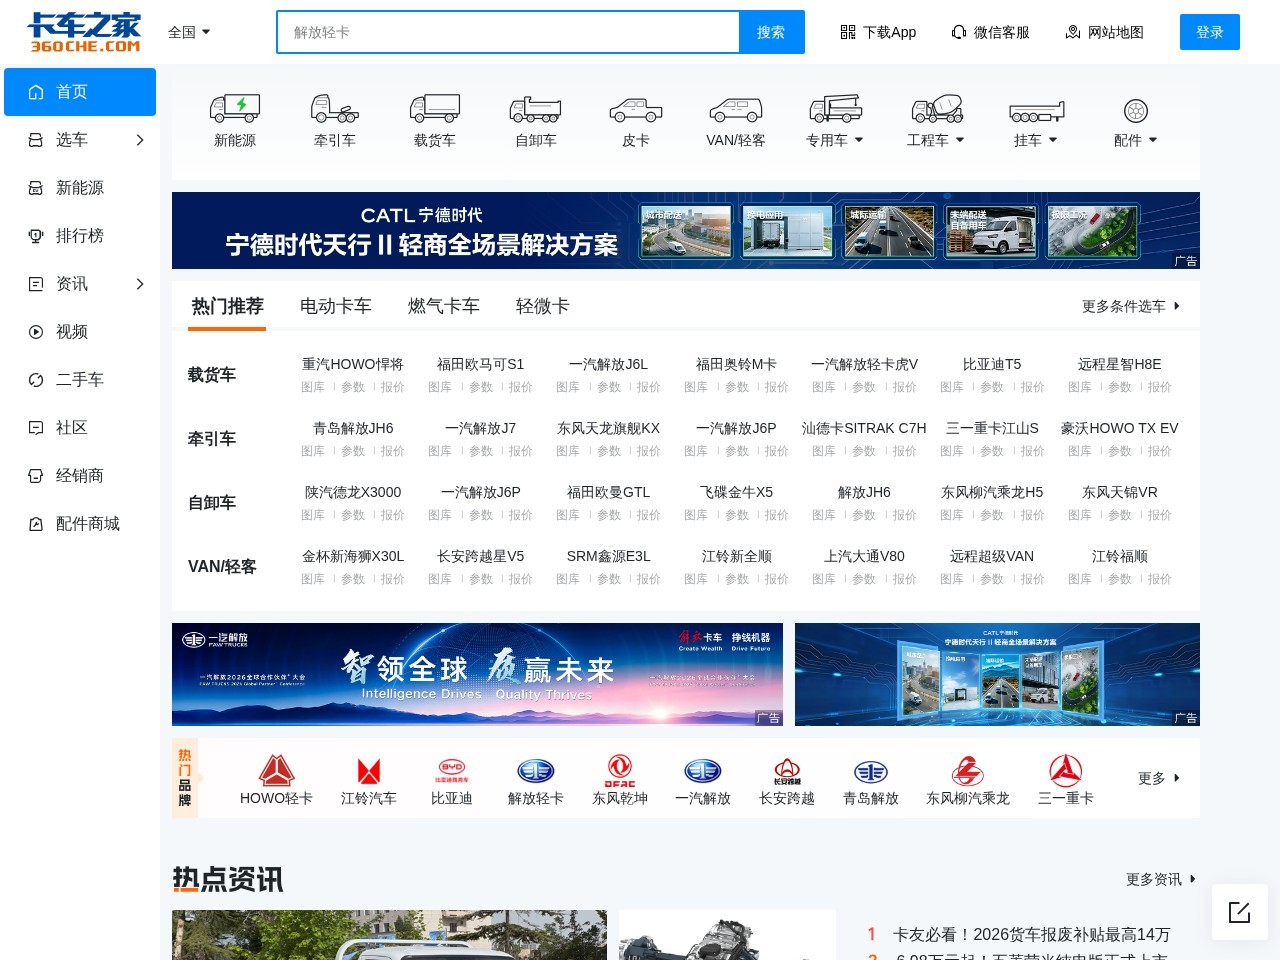
Task: Switch to the 电动卡车 tab
Action: 336,306
